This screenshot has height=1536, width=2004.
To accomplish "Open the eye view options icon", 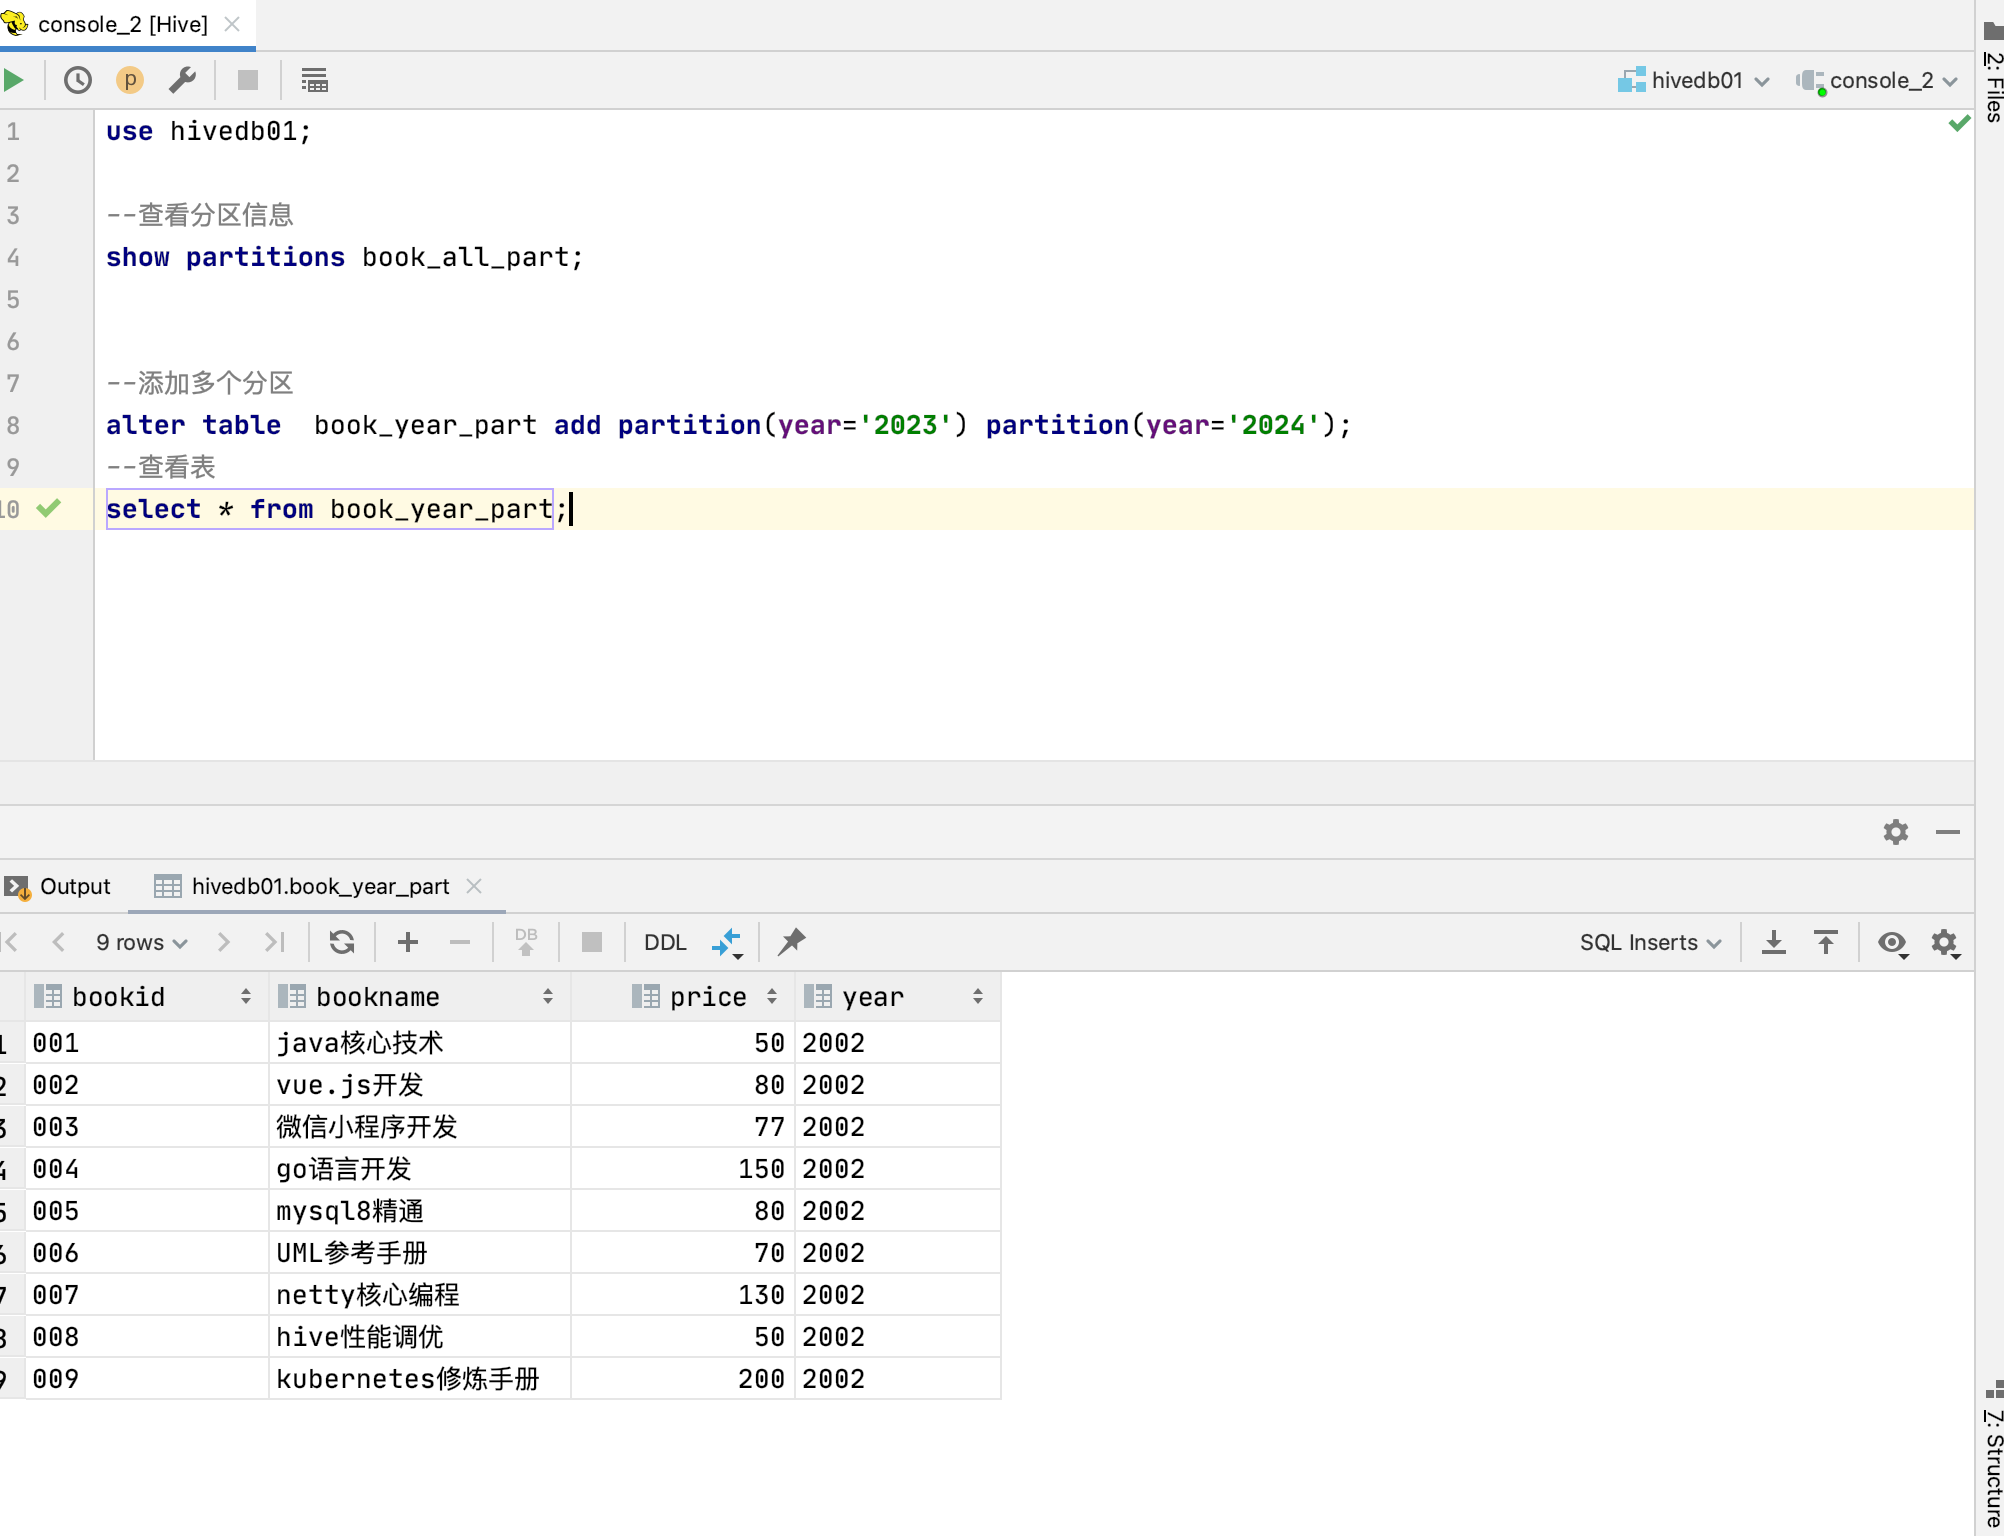I will click(x=1892, y=942).
